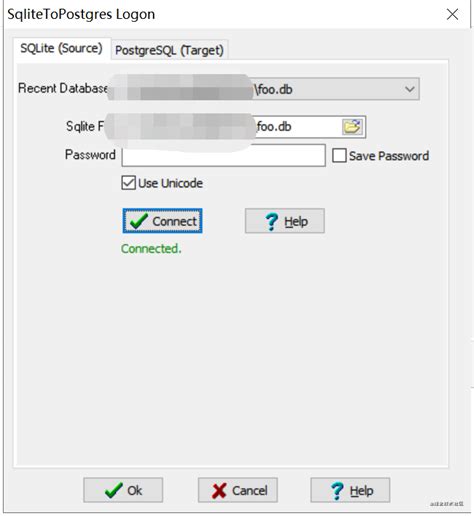Viewport: 474px width, 516px height.
Task: Open Help next to the Connect button
Action: (285, 221)
